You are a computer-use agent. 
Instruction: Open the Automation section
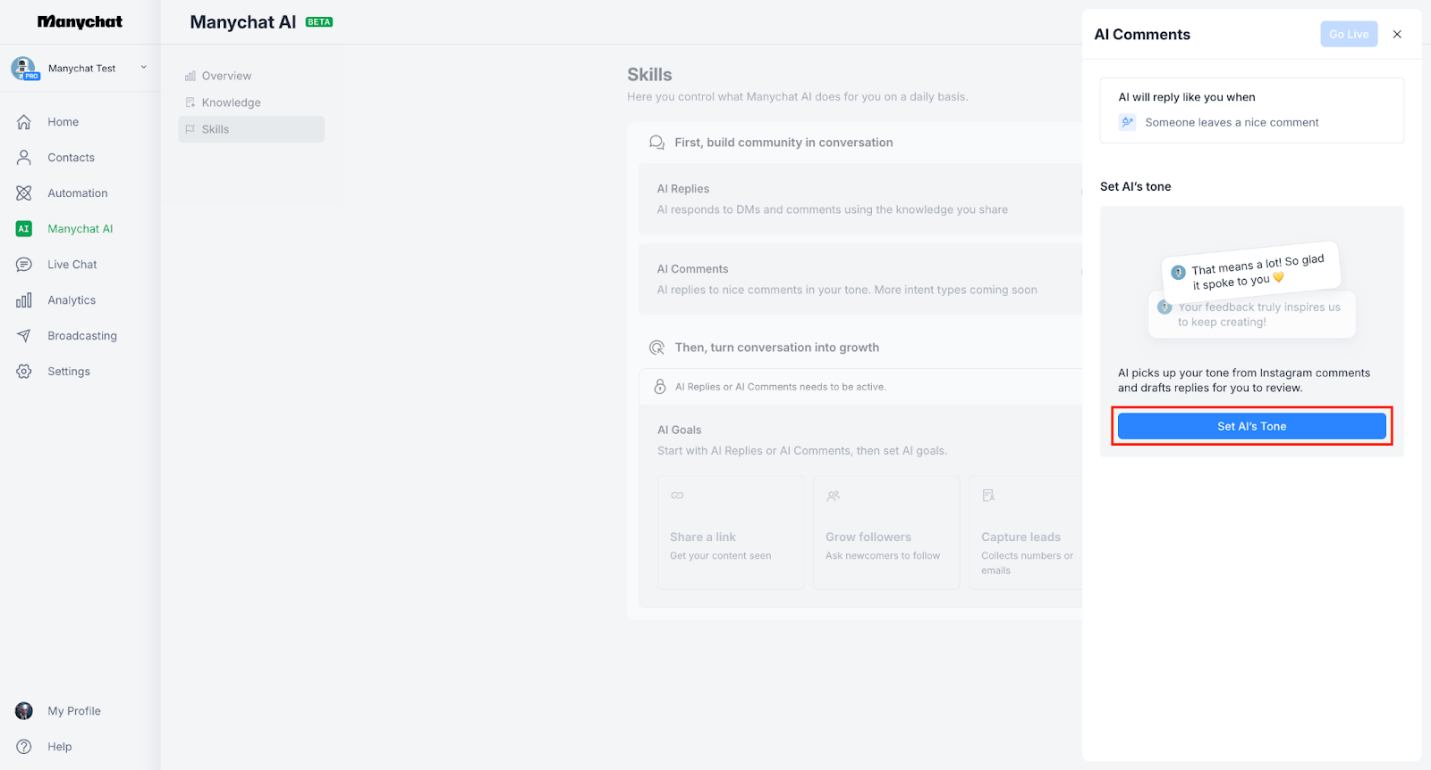tap(76, 192)
